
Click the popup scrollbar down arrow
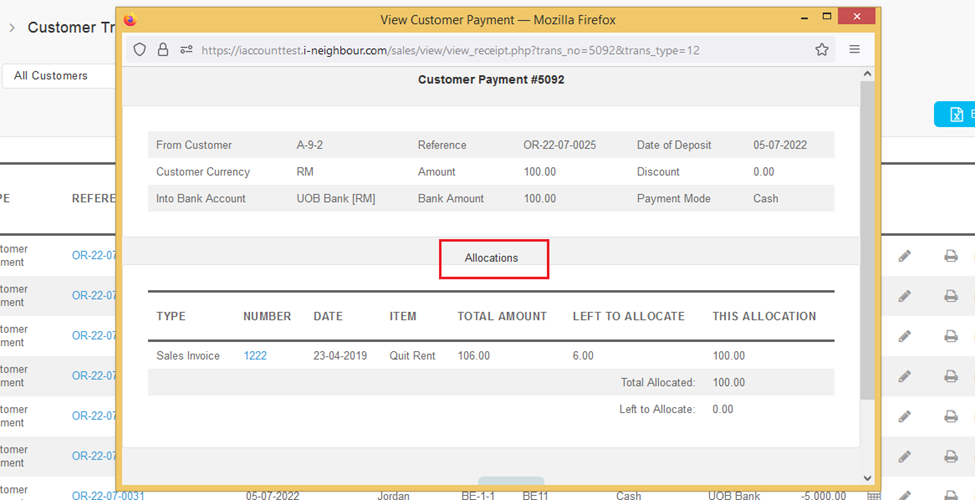[x=867, y=479]
